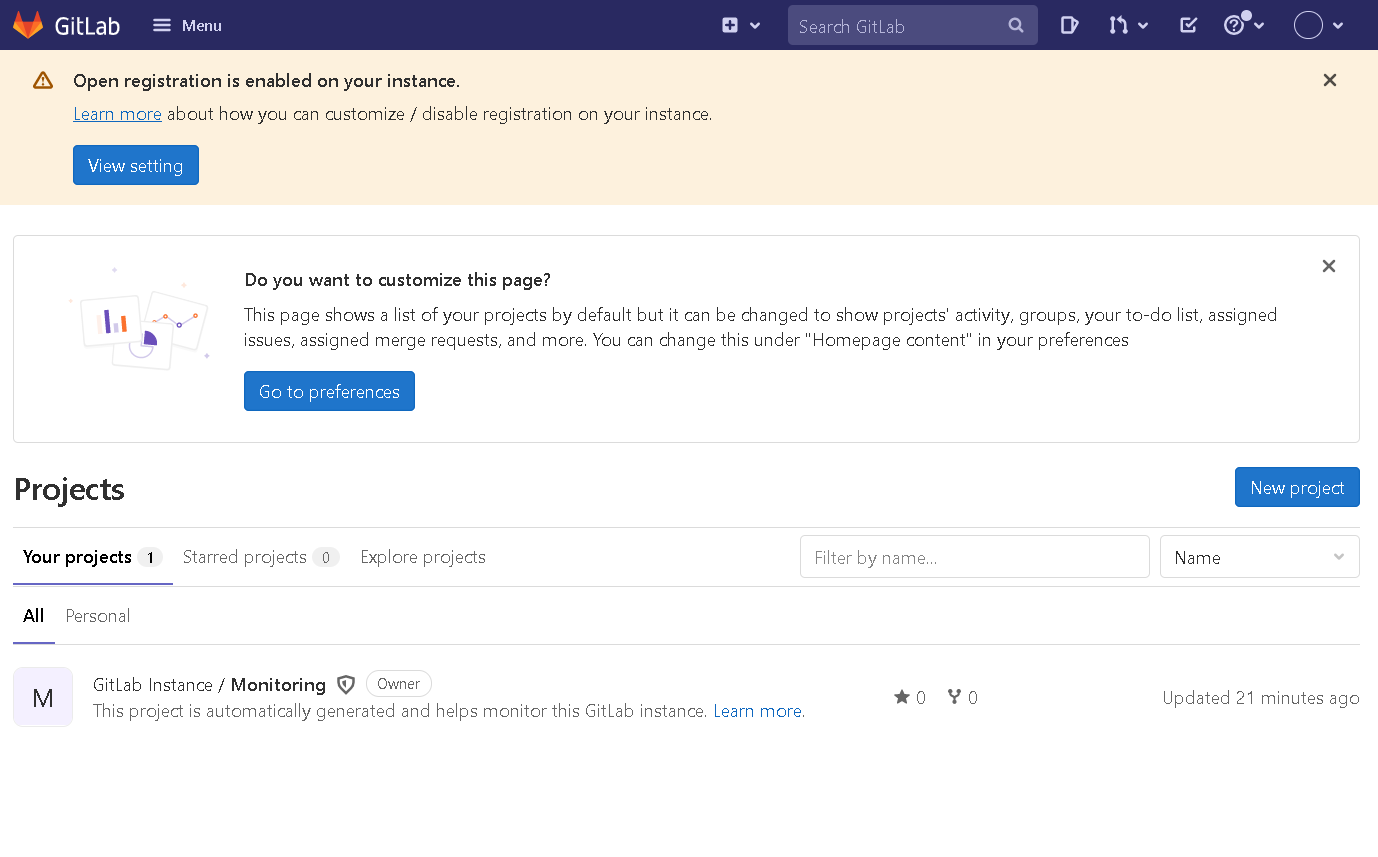This screenshot has height=857, width=1378.
Task: Switch to Starred projects tab
Action: tap(261, 557)
